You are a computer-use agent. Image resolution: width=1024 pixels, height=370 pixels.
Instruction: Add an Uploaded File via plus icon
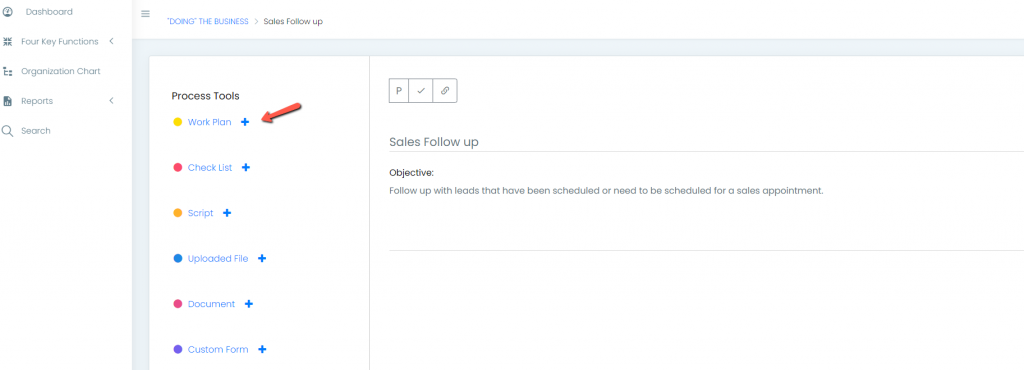coord(262,258)
